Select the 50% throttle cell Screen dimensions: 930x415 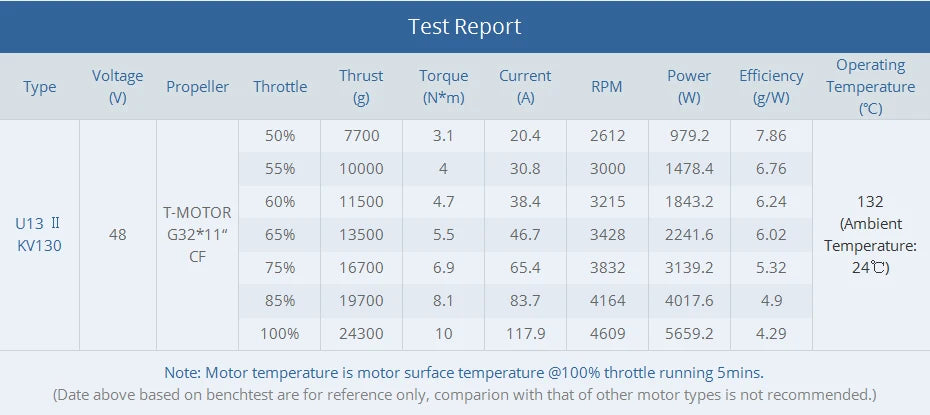click(x=280, y=136)
